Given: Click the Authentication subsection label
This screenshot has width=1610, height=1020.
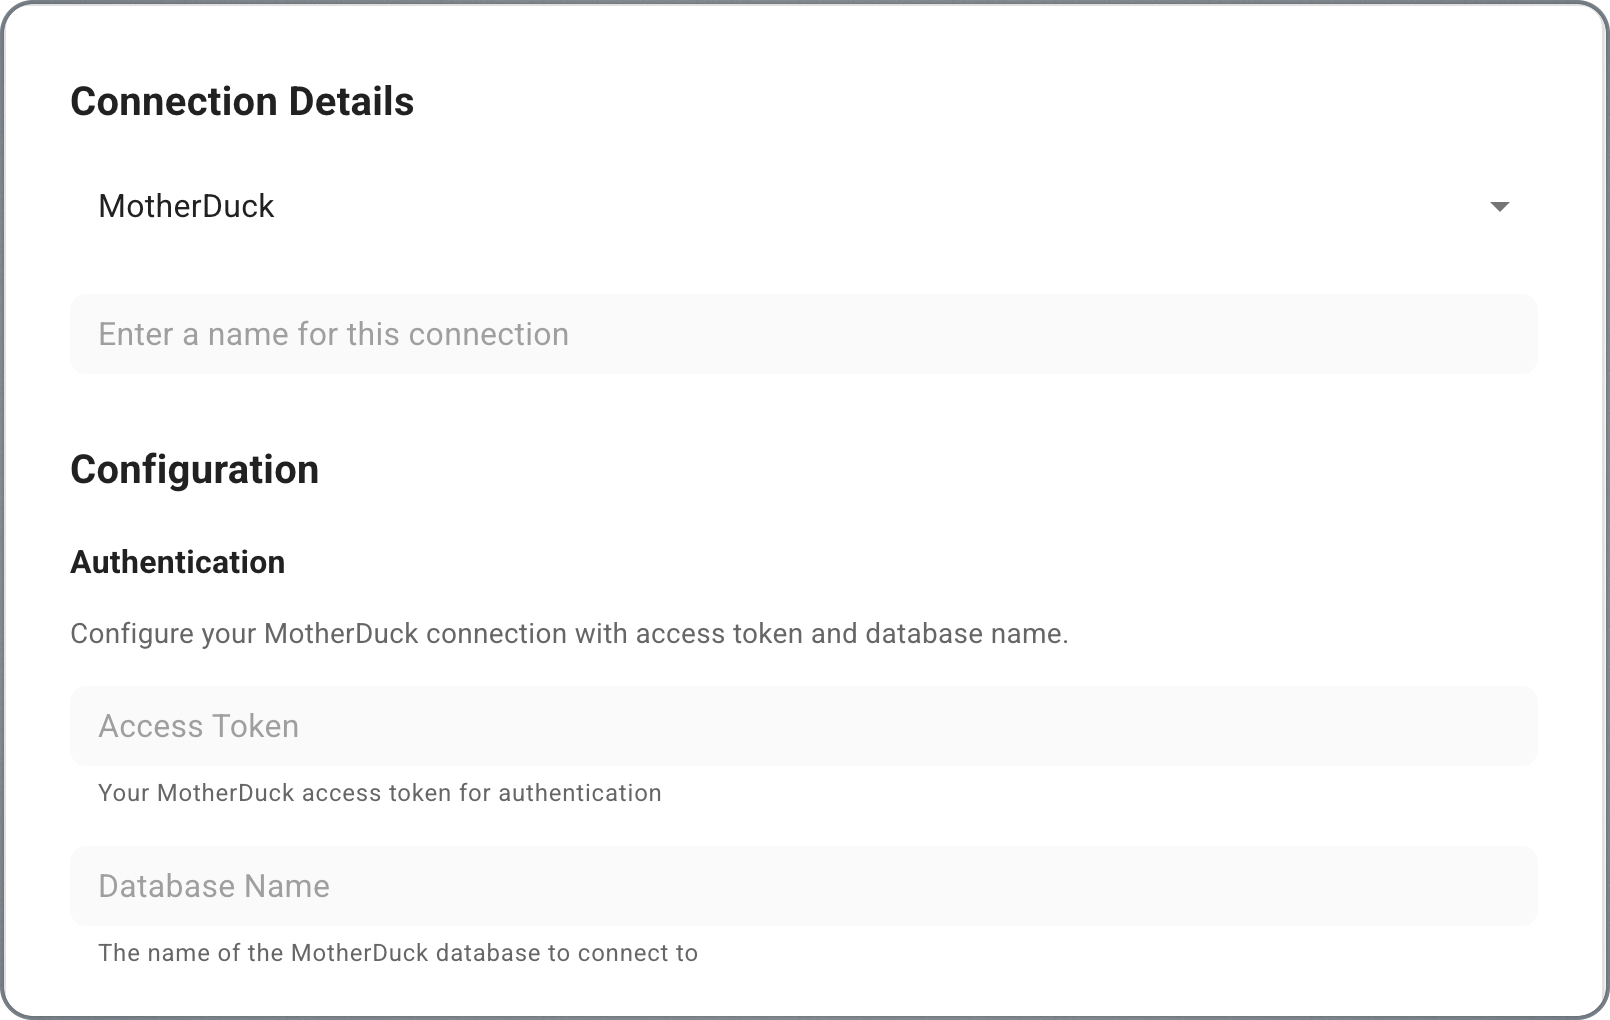Looking at the screenshot, I should 177,562.
